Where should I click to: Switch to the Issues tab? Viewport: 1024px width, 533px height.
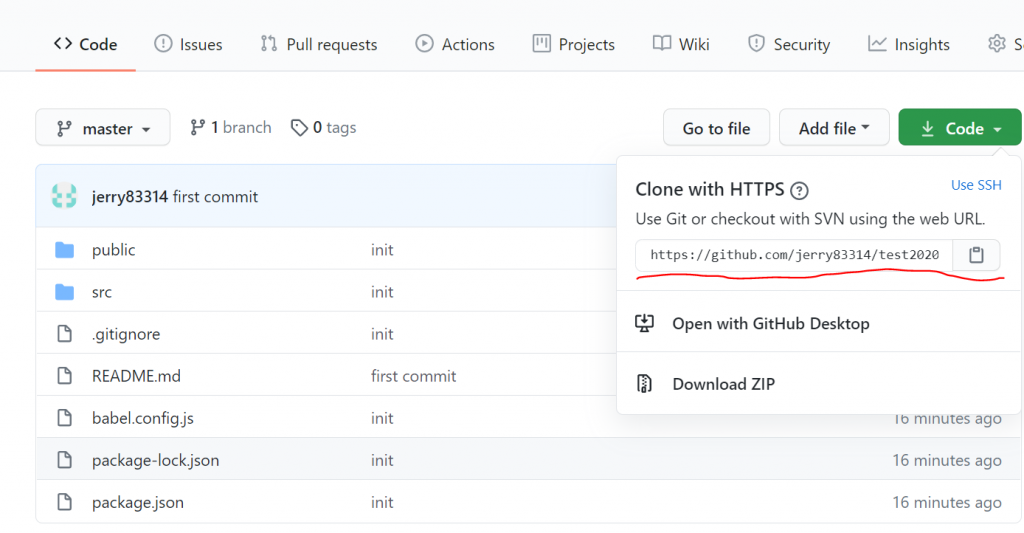(188, 44)
